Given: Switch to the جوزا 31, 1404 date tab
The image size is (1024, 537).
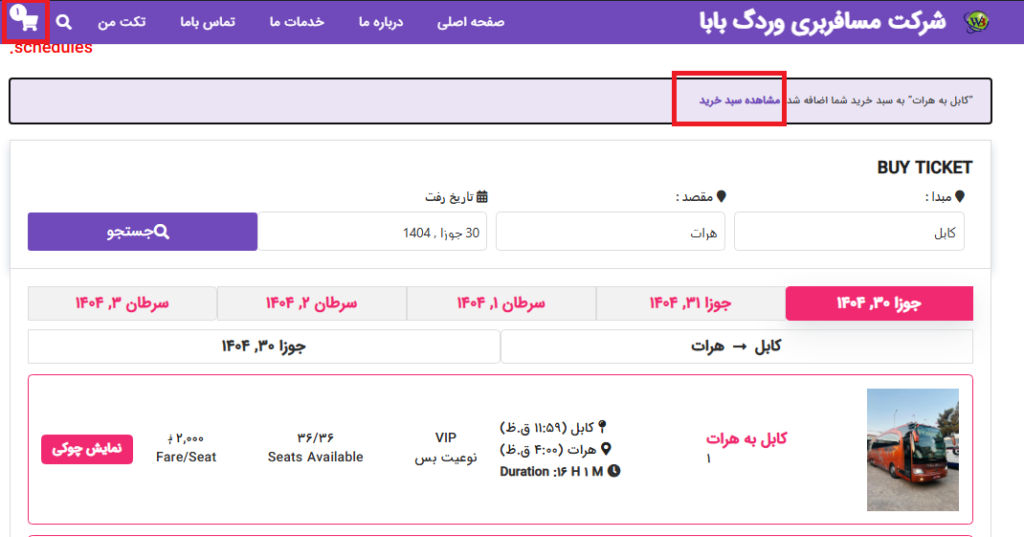Looking at the screenshot, I should pos(690,303).
